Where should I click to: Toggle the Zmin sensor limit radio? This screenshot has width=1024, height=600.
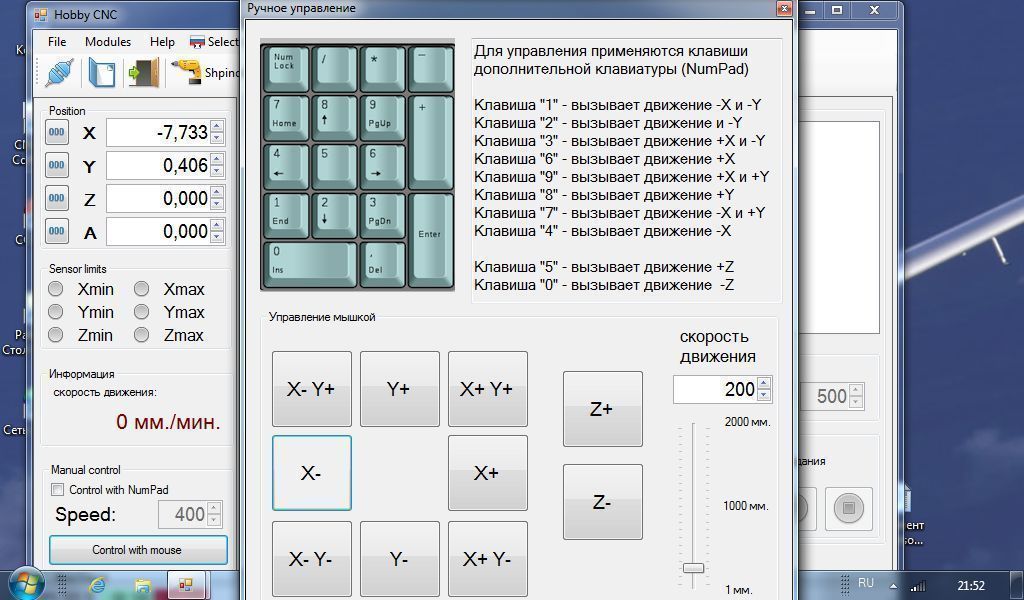56,335
